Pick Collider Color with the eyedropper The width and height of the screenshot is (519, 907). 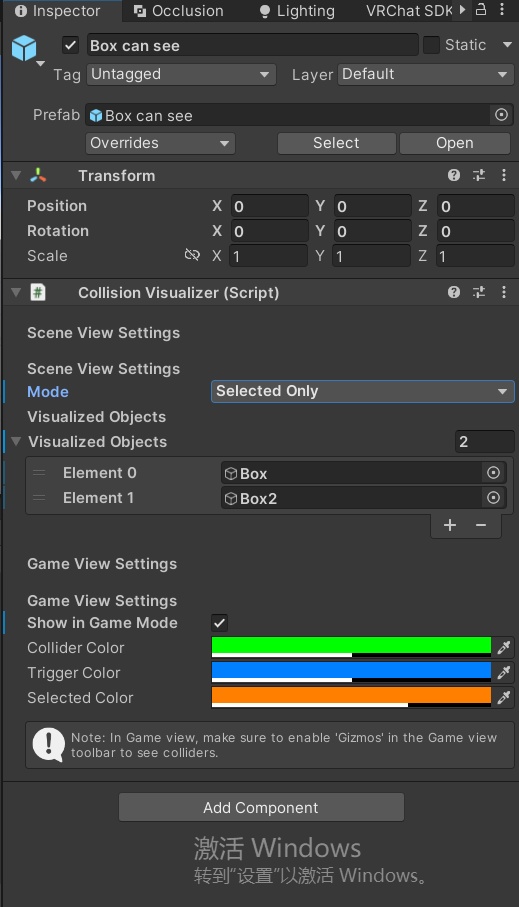[x=503, y=647]
